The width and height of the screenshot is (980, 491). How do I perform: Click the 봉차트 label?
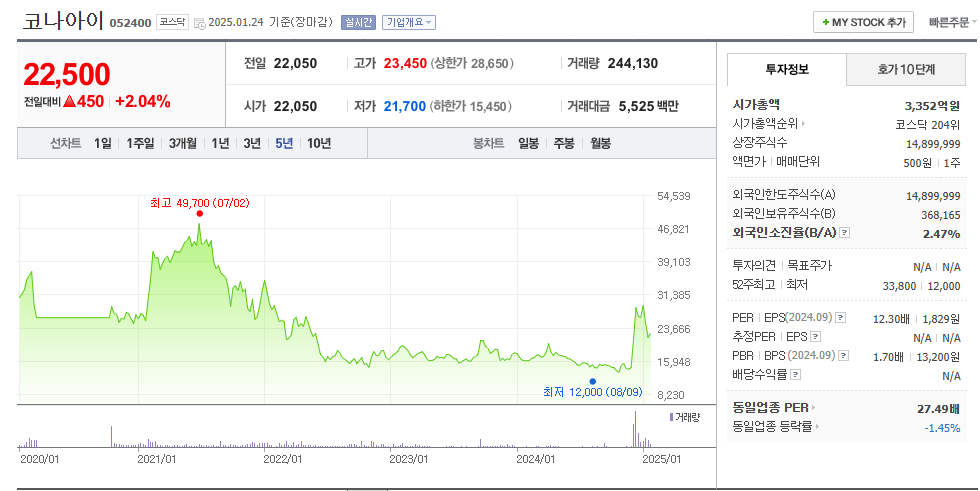click(488, 144)
